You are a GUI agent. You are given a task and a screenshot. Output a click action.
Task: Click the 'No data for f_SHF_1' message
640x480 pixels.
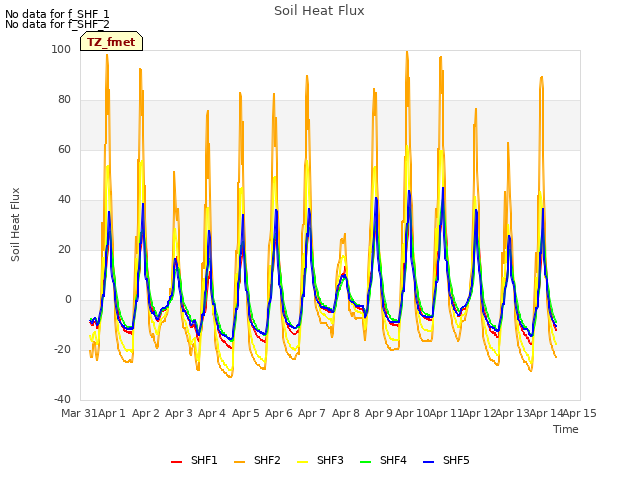click(57, 14)
